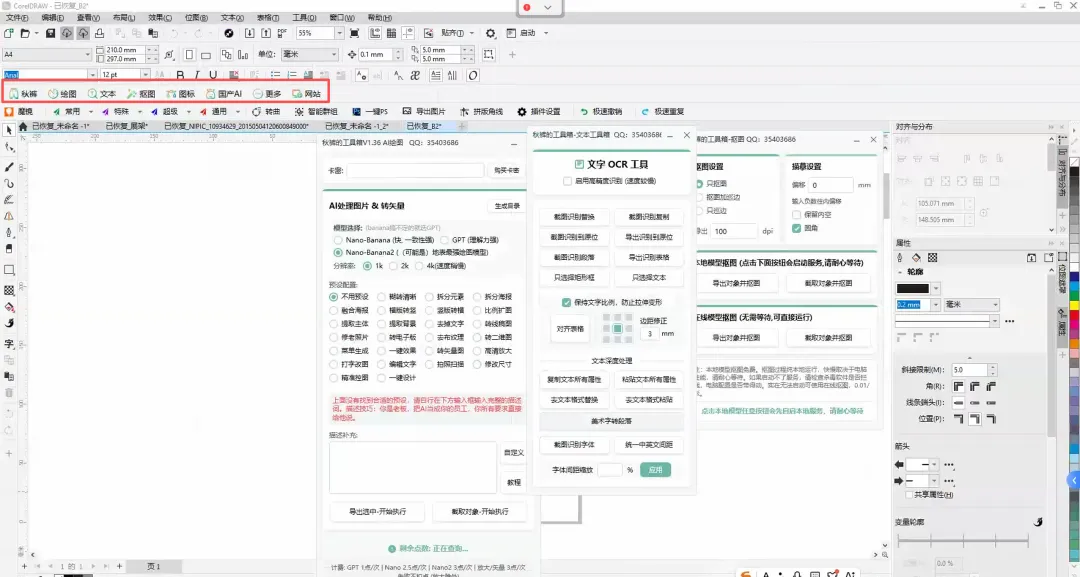This screenshot has height=577, width=1080.
Task: Click the 美术字转段落 button
Action: click(611, 421)
